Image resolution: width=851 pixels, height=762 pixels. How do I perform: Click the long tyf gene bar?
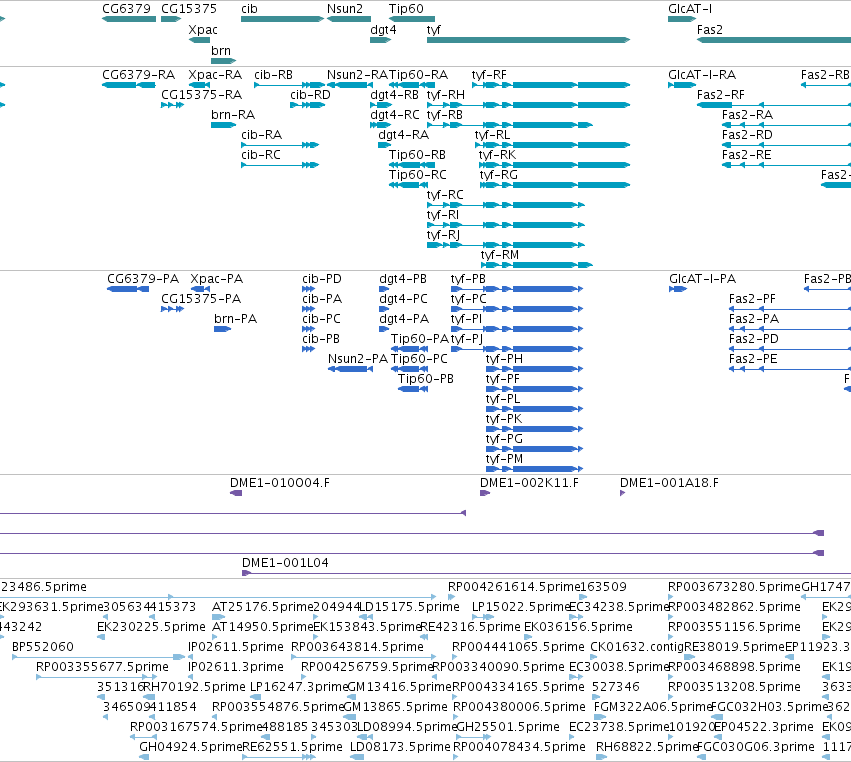[529, 40]
